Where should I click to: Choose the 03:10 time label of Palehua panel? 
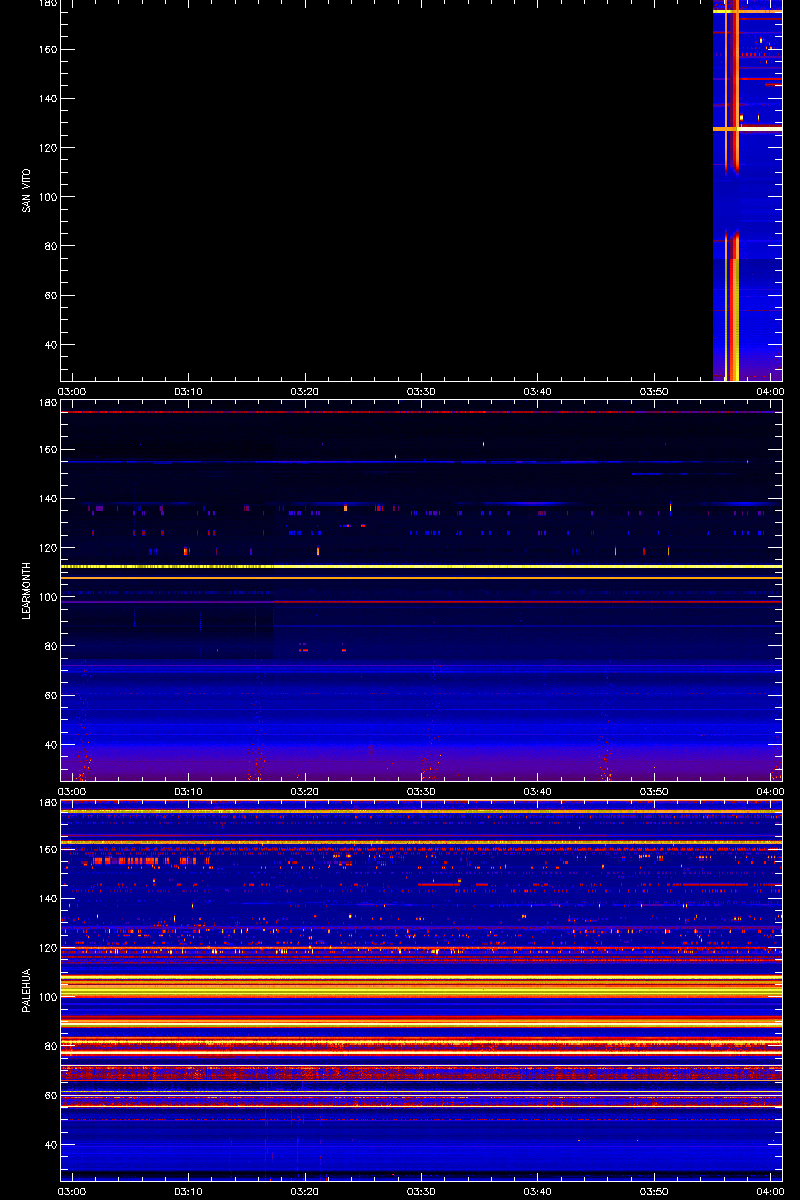tap(188, 1192)
